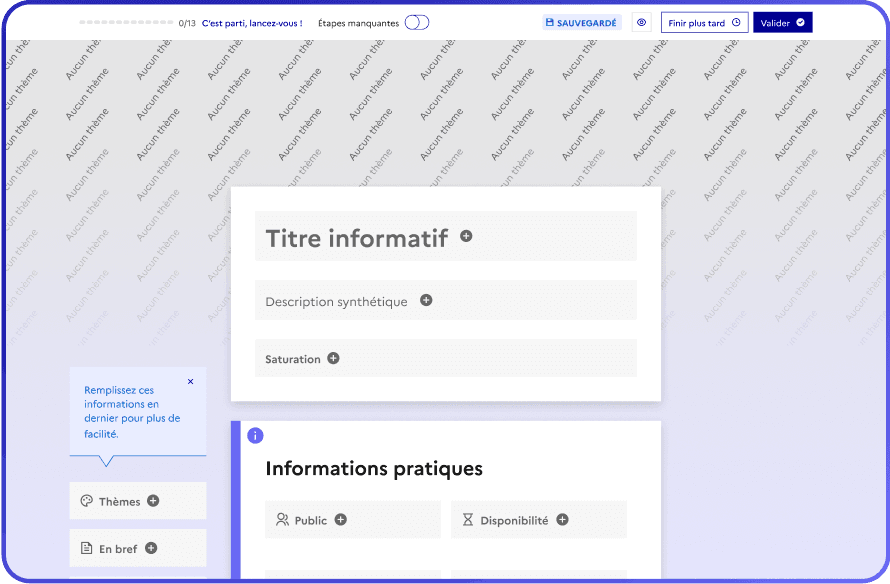Image resolution: width=890 pixels, height=584 pixels.
Task: Click the eye preview button
Action: pyautogui.click(x=642, y=22)
